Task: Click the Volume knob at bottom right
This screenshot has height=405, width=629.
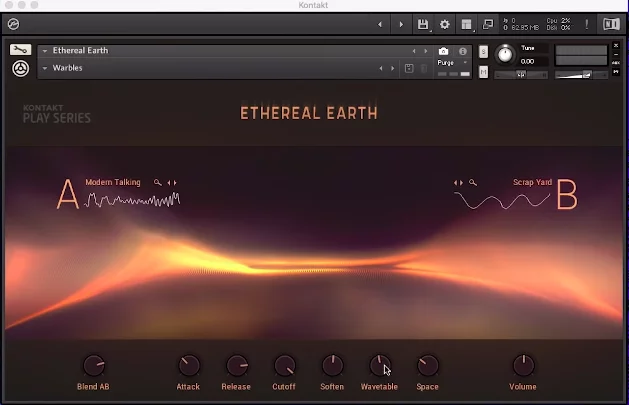Action: 523,366
